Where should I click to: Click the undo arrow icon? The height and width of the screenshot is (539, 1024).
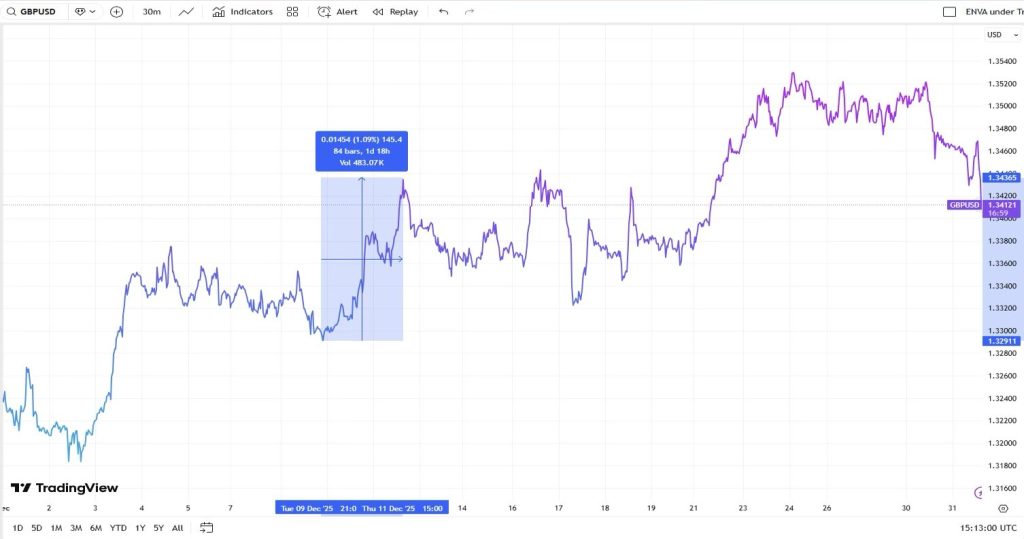[x=444, y=12]
